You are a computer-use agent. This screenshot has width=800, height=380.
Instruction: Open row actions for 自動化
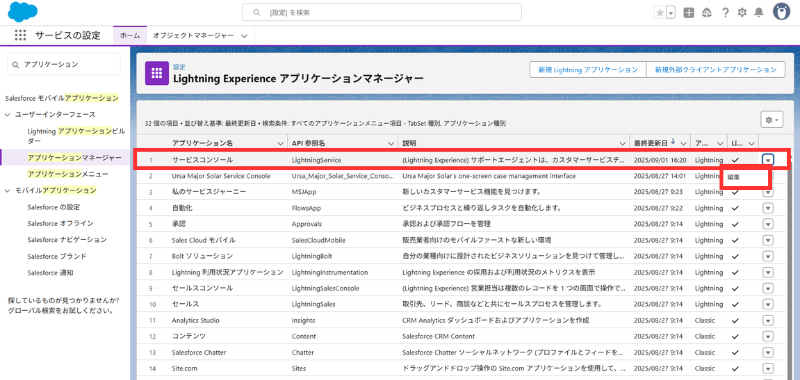click(768, 209)
